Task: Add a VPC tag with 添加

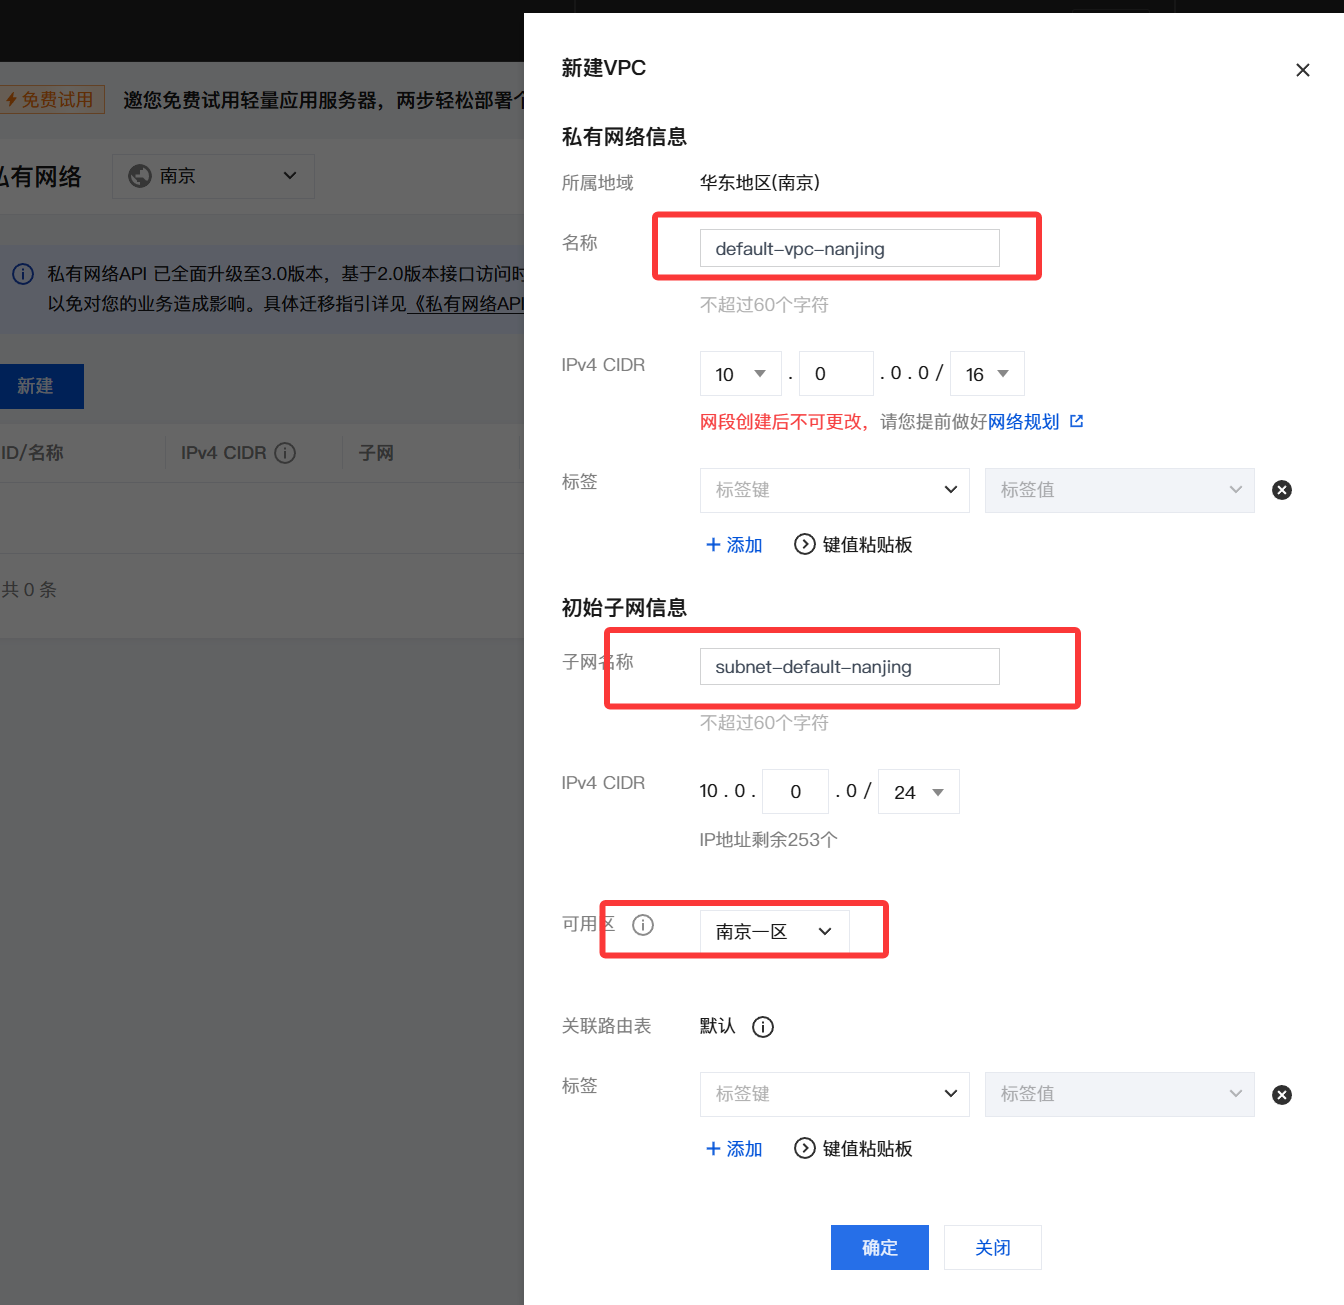Action: click(x=734, y=545)
